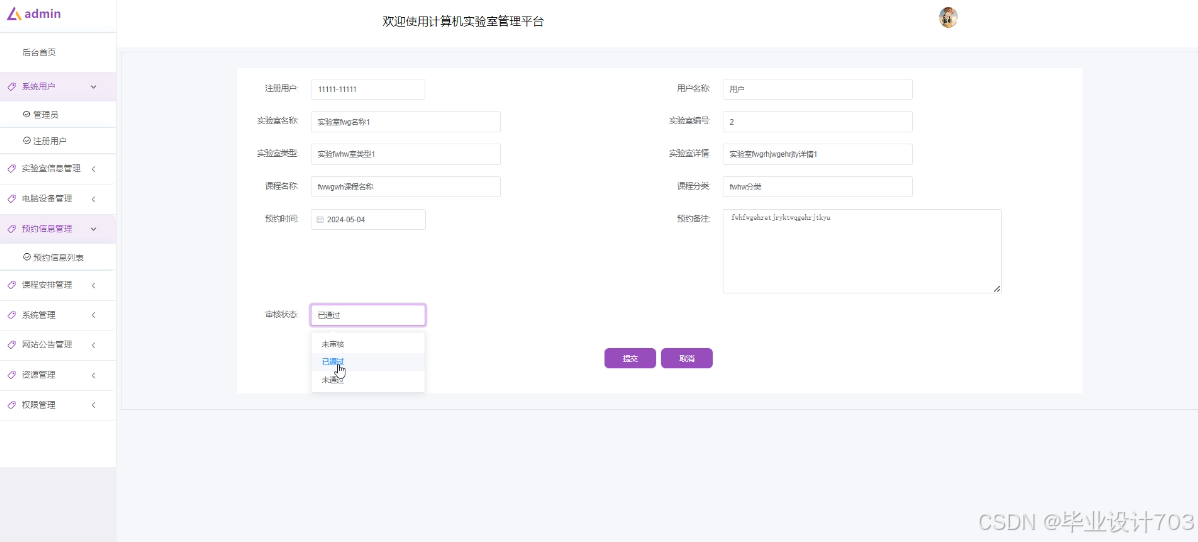
Task: Expand the 系统管理 chevron
Action: pos(93,315)
